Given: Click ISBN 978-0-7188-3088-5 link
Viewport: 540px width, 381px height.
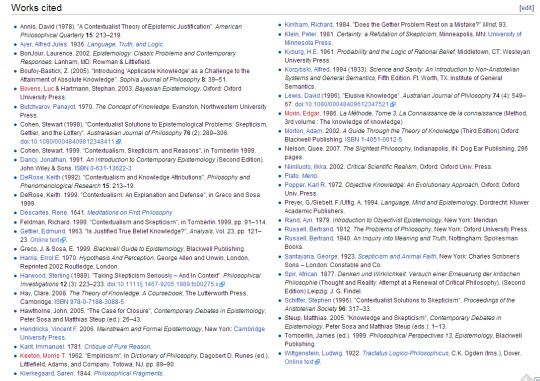Looking at the screenshot, I should click(89, 302).
